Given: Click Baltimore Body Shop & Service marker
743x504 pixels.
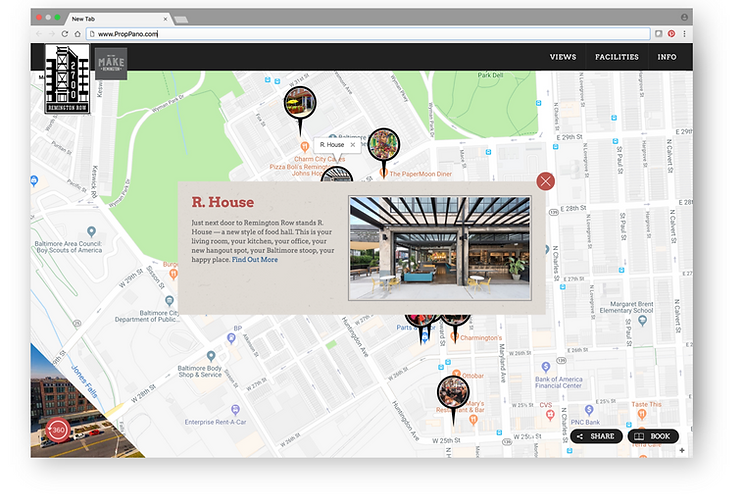Looking at the screenshot, I should pyautogui.click(x=211, y=356).
